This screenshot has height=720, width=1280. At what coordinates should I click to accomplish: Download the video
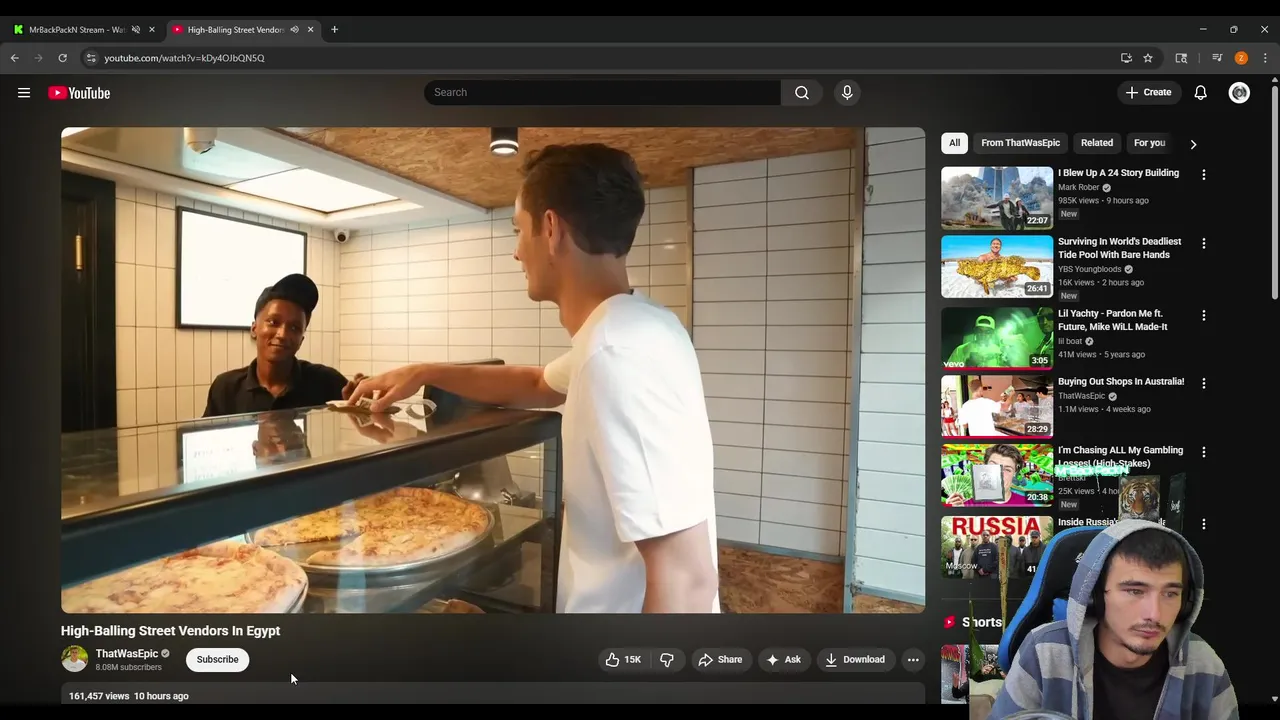tap(855, 660)
